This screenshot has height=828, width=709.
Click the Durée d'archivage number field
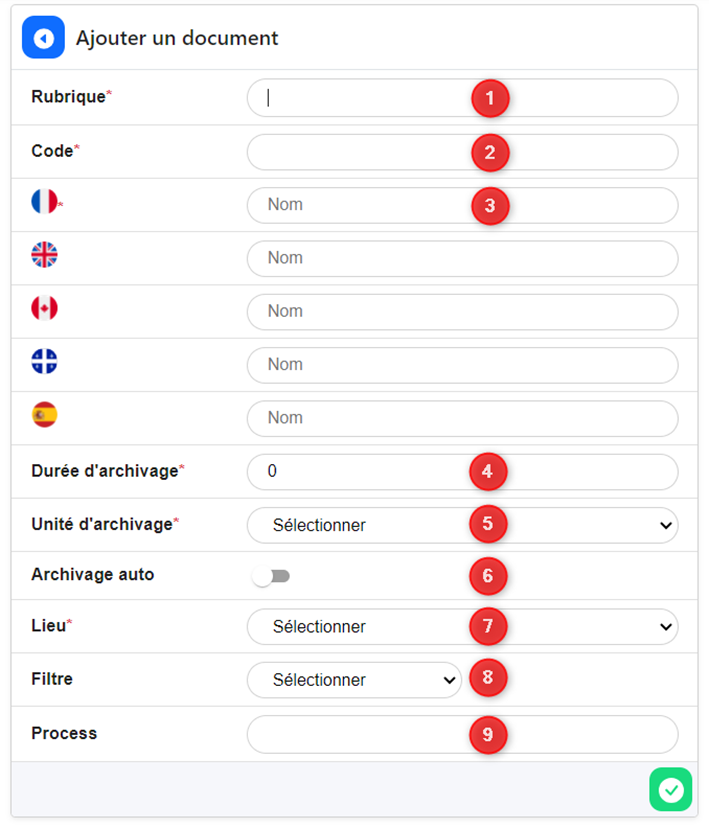point(360,472)
